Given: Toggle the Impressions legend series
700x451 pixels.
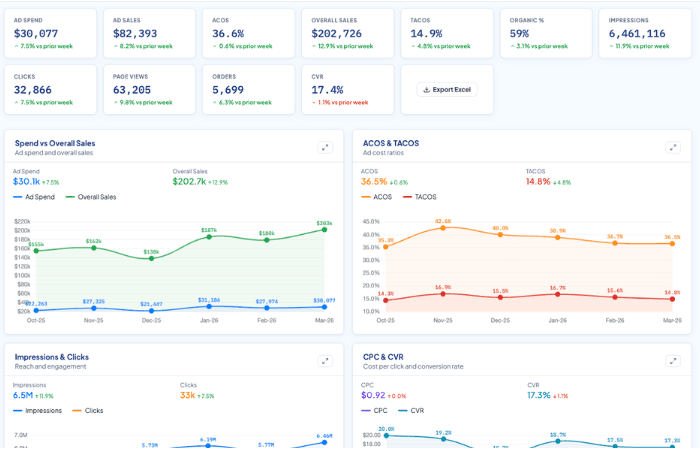Looking at the screenshot, I should [x=38, y=410].
